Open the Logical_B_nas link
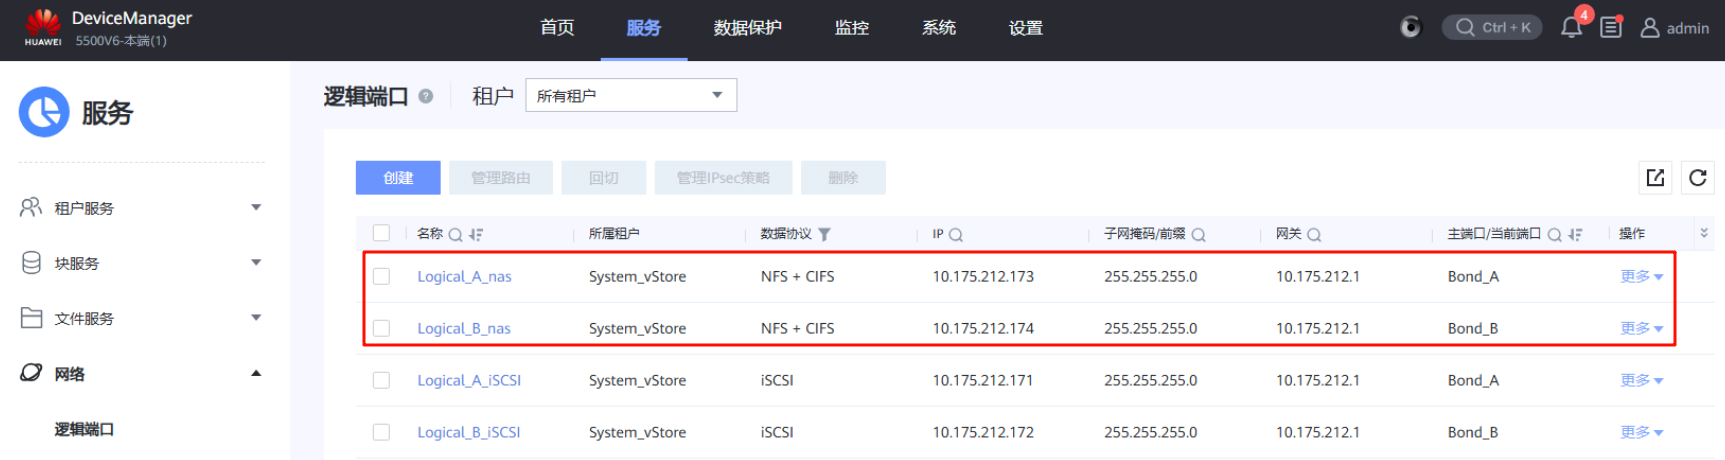 click(x=464, y=328)
